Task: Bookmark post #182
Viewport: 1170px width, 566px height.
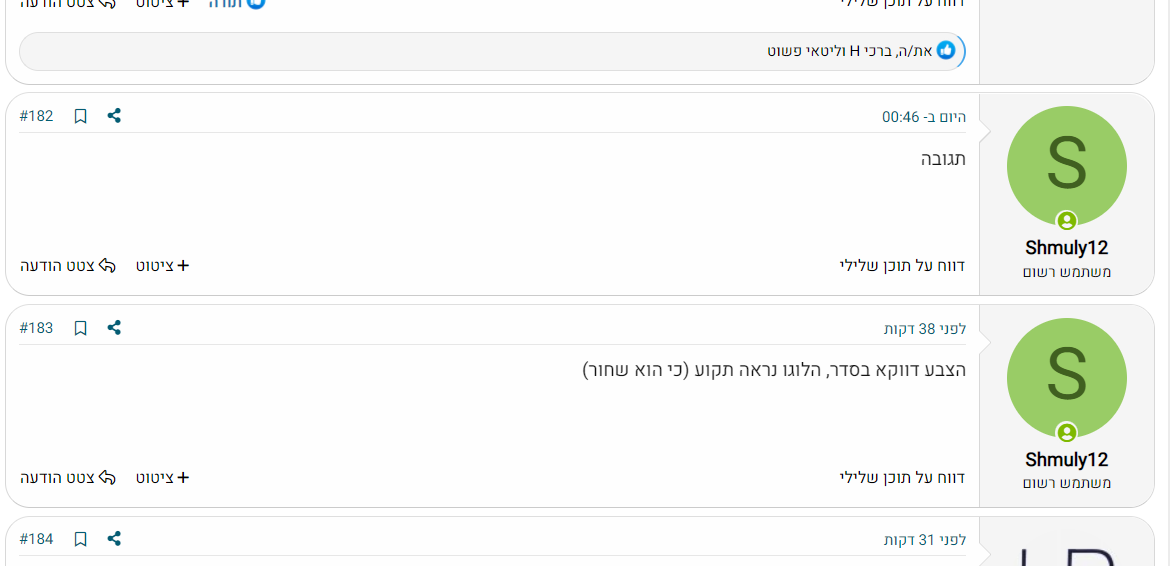Action: 81,116
